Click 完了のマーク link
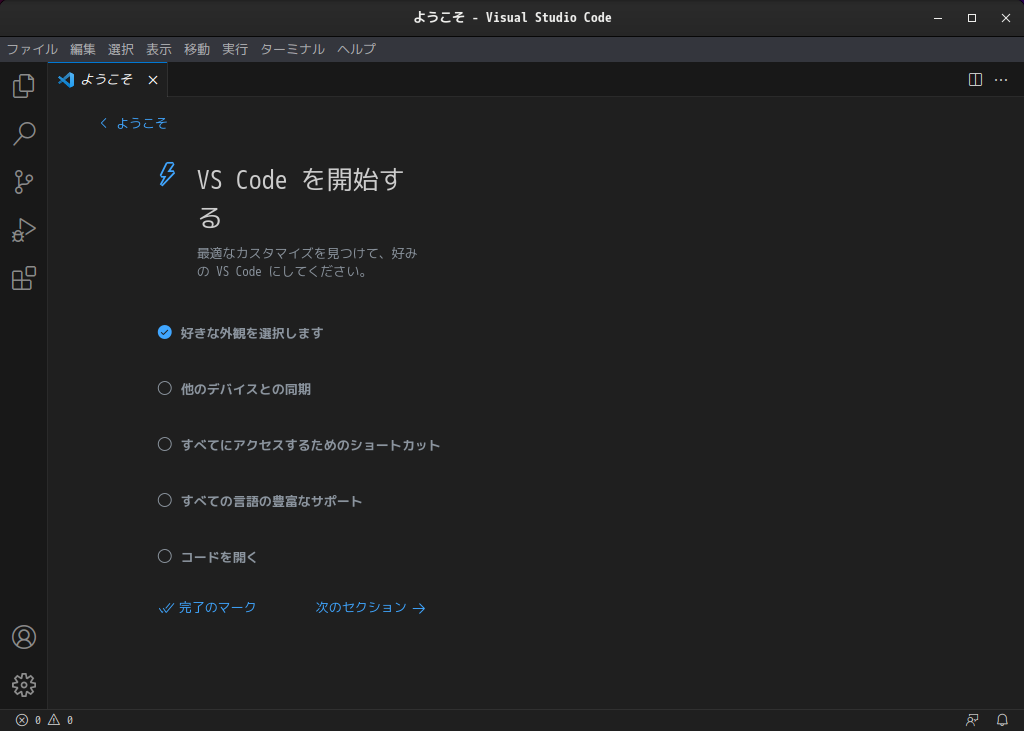The height and width of the screenshot is (731, 1024). click(x=208, y=608)
